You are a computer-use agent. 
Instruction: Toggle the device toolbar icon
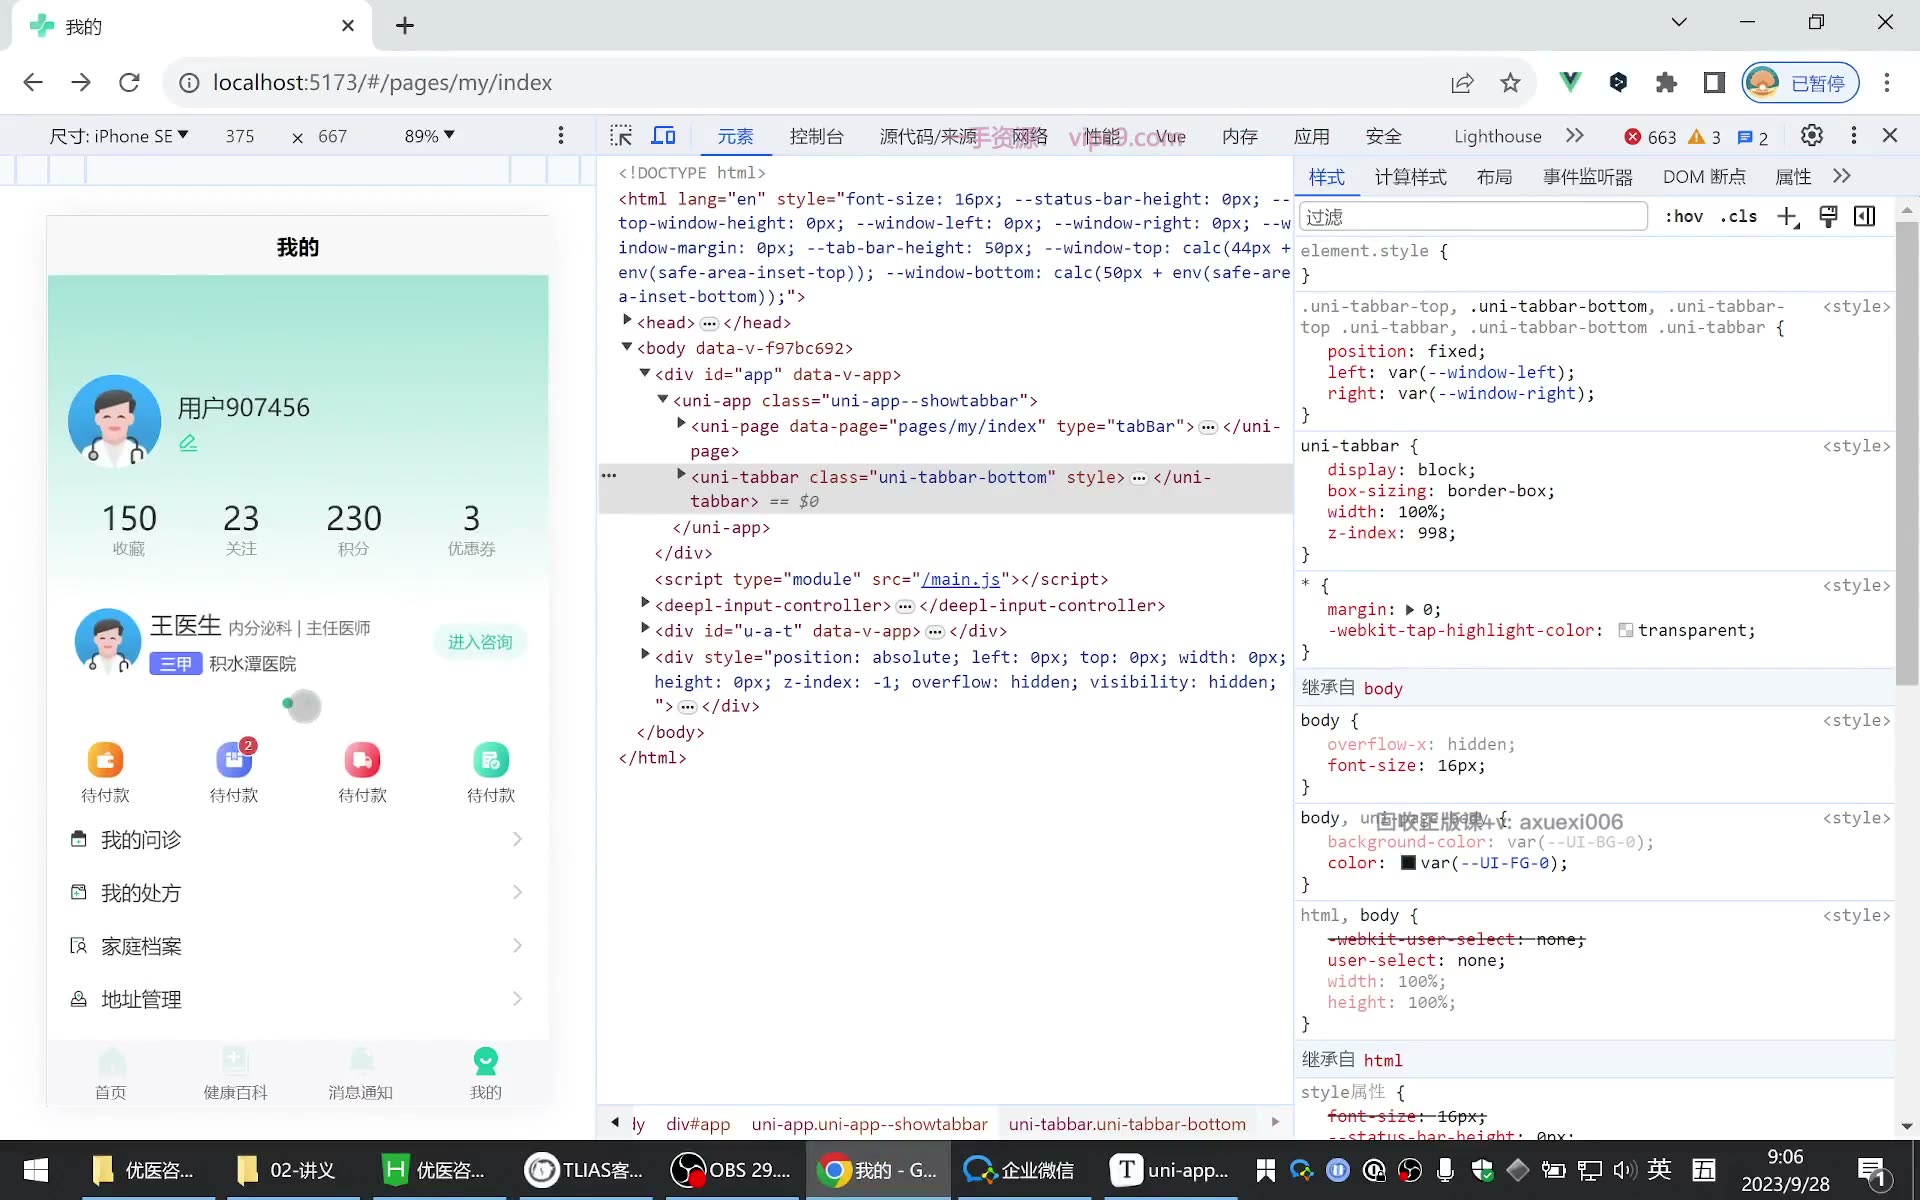pos(664,136)
